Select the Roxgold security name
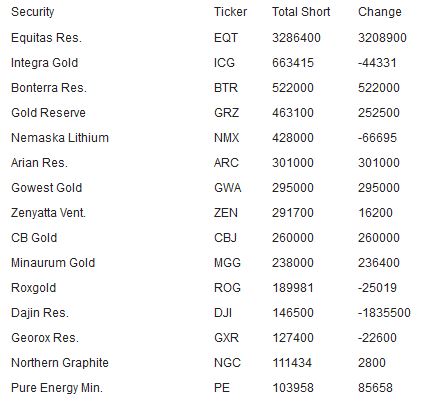Screen dimensions: 421x407 33,288
